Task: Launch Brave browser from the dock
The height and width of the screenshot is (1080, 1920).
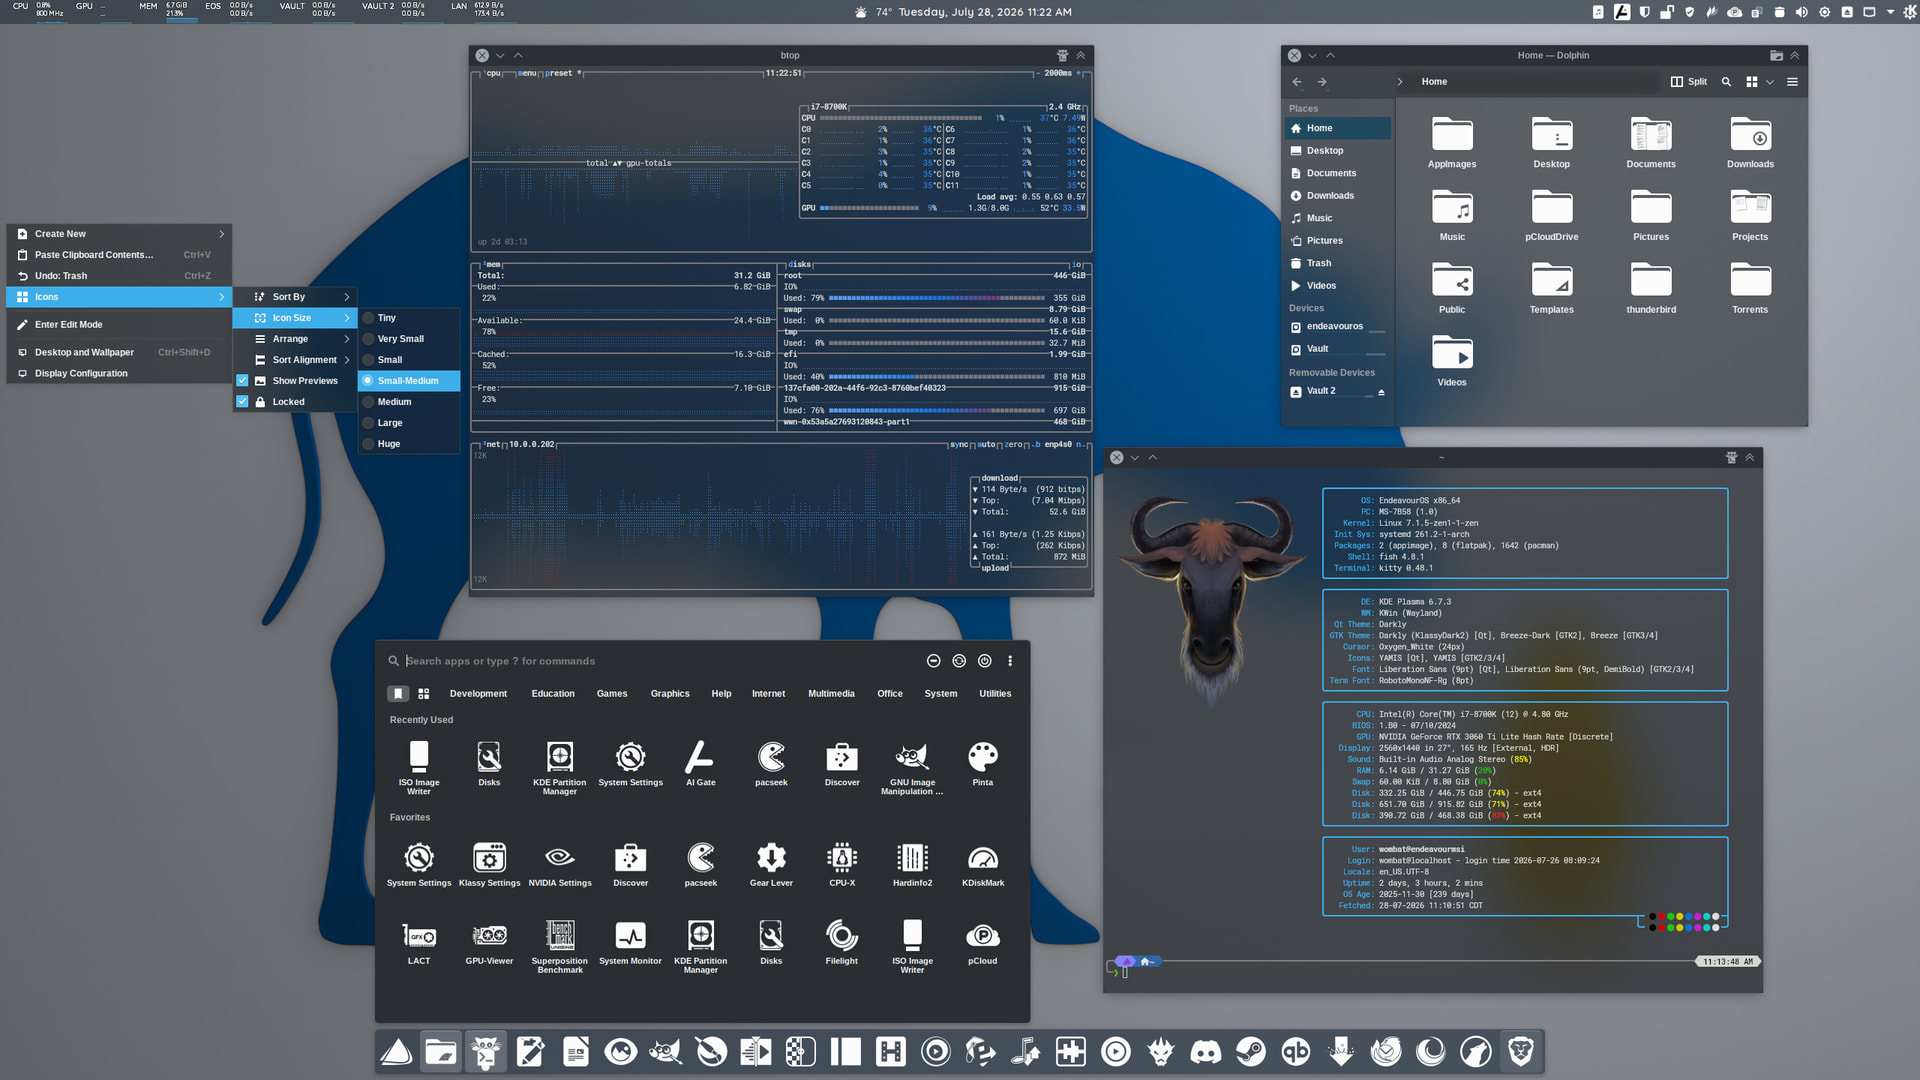Action: click(x=1520, y=1052)
